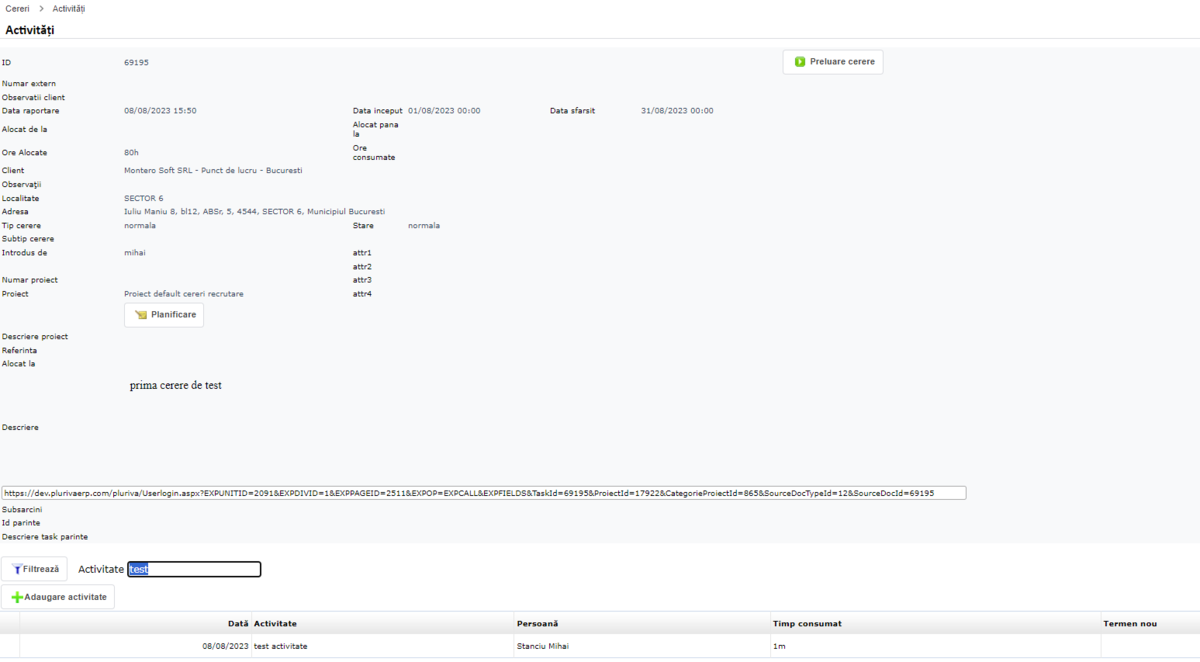Screen dimensions: 1200x662
Task: Click the breadcrumb chevron separator after Cereri
Action: 41,8
